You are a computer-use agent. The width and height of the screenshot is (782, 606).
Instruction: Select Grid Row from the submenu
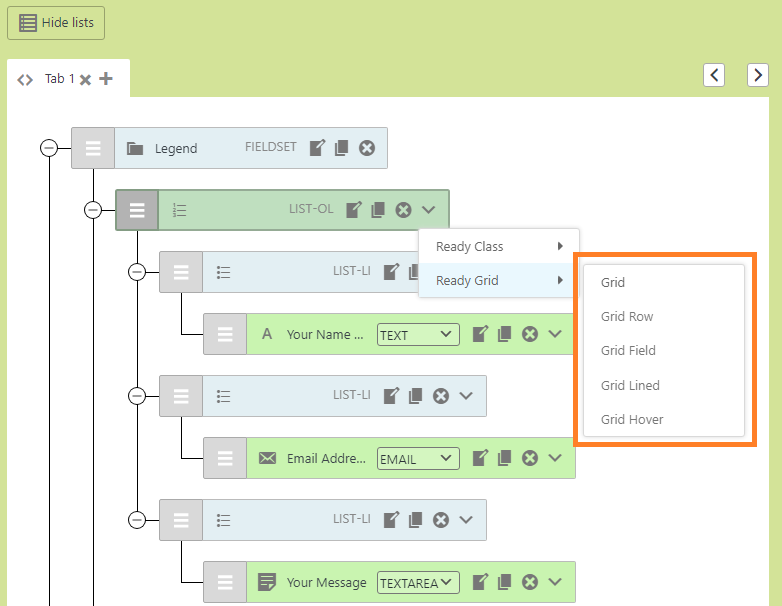627,317
